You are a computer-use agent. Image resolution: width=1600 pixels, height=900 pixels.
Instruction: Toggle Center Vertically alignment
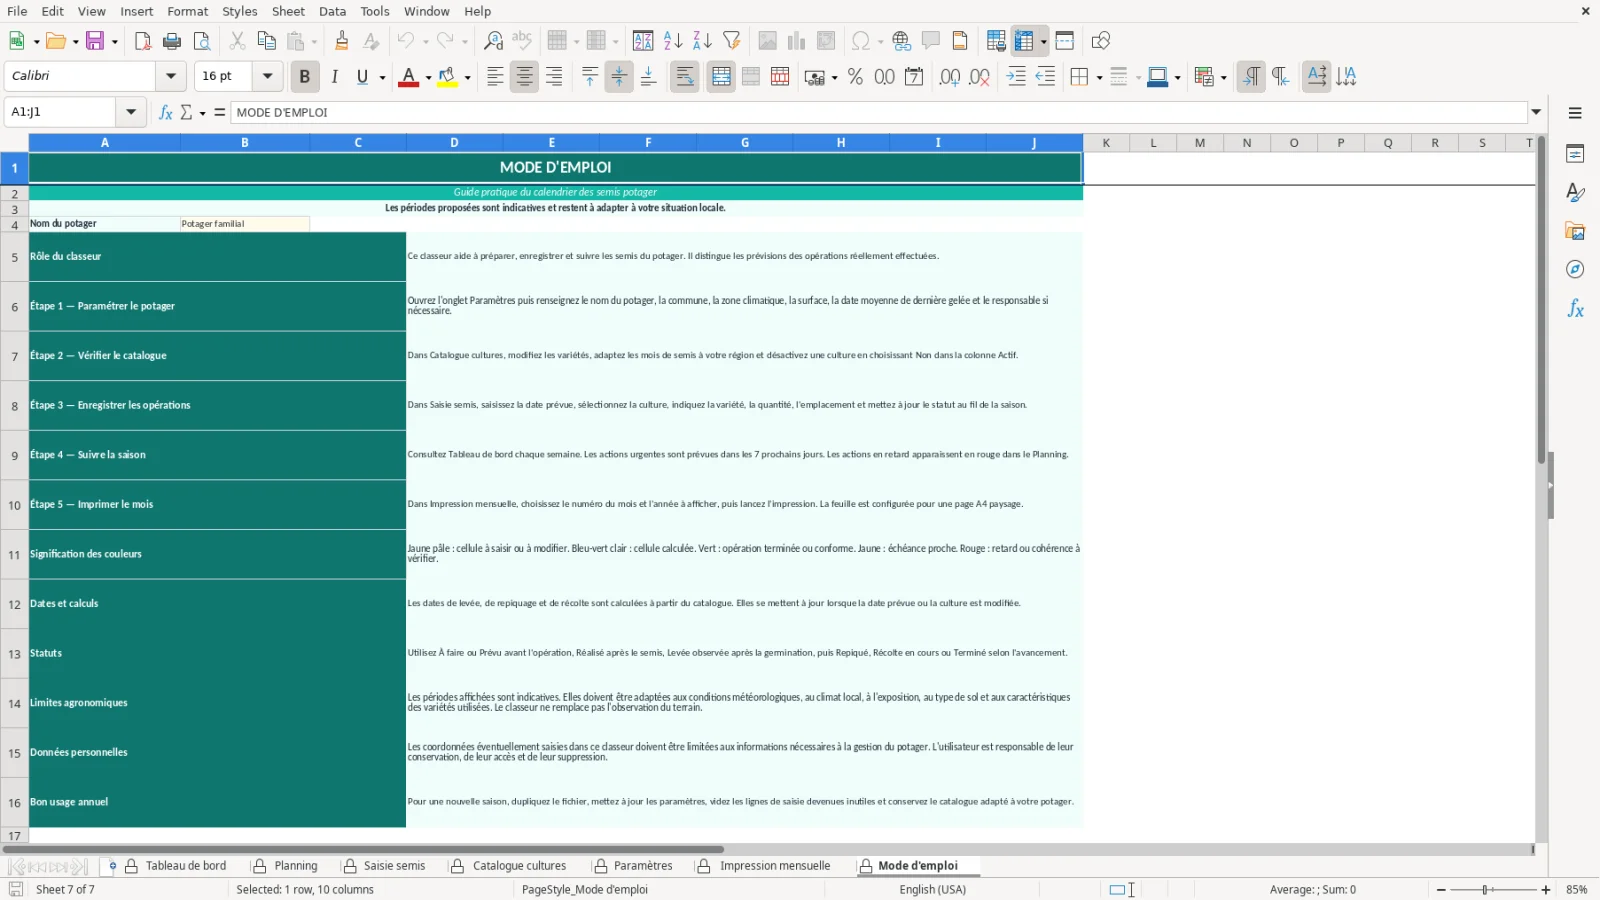click(x=619, y=77)
